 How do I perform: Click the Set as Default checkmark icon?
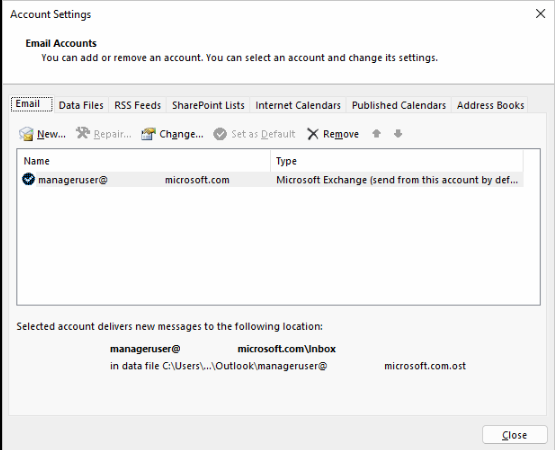[220, 134]
